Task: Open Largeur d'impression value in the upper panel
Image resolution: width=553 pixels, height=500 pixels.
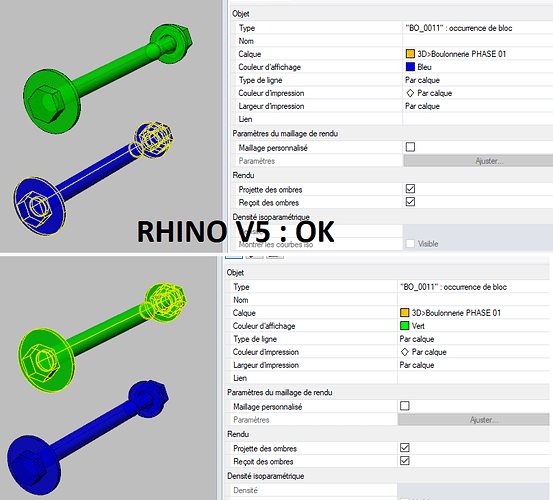Action: 478,106
